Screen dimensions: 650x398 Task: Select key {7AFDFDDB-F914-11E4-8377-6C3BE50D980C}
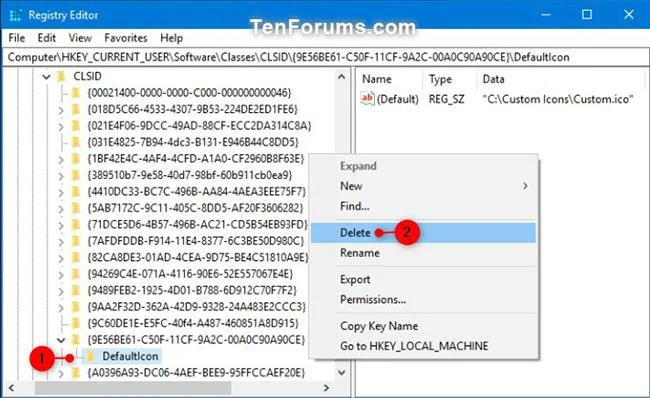(196, 241)
